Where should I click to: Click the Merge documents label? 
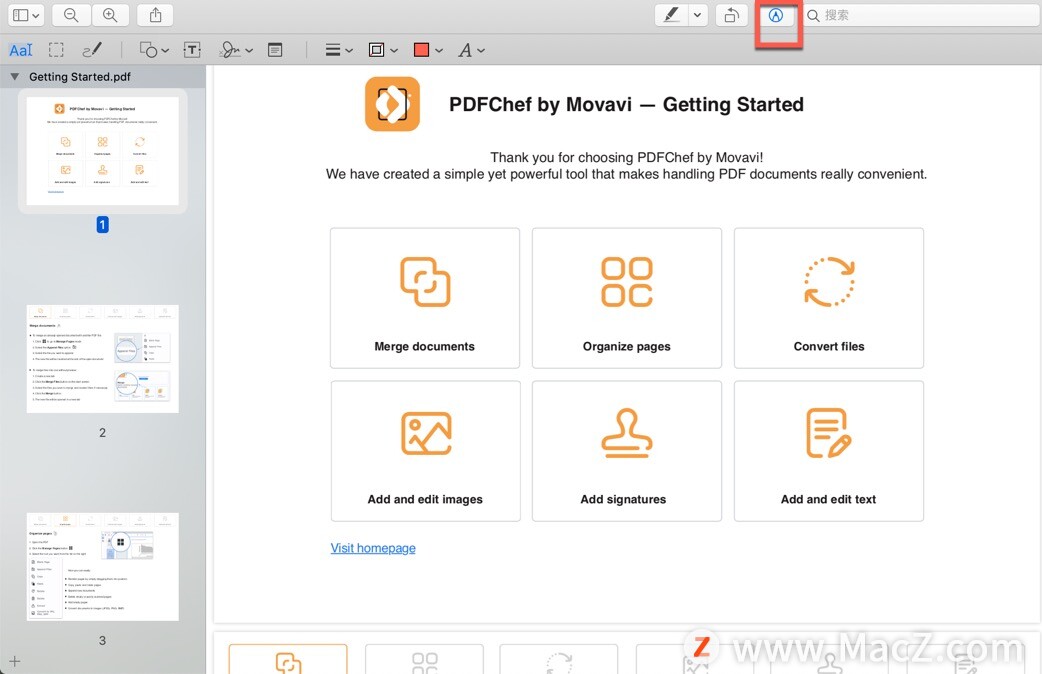(x=425, y=346)
